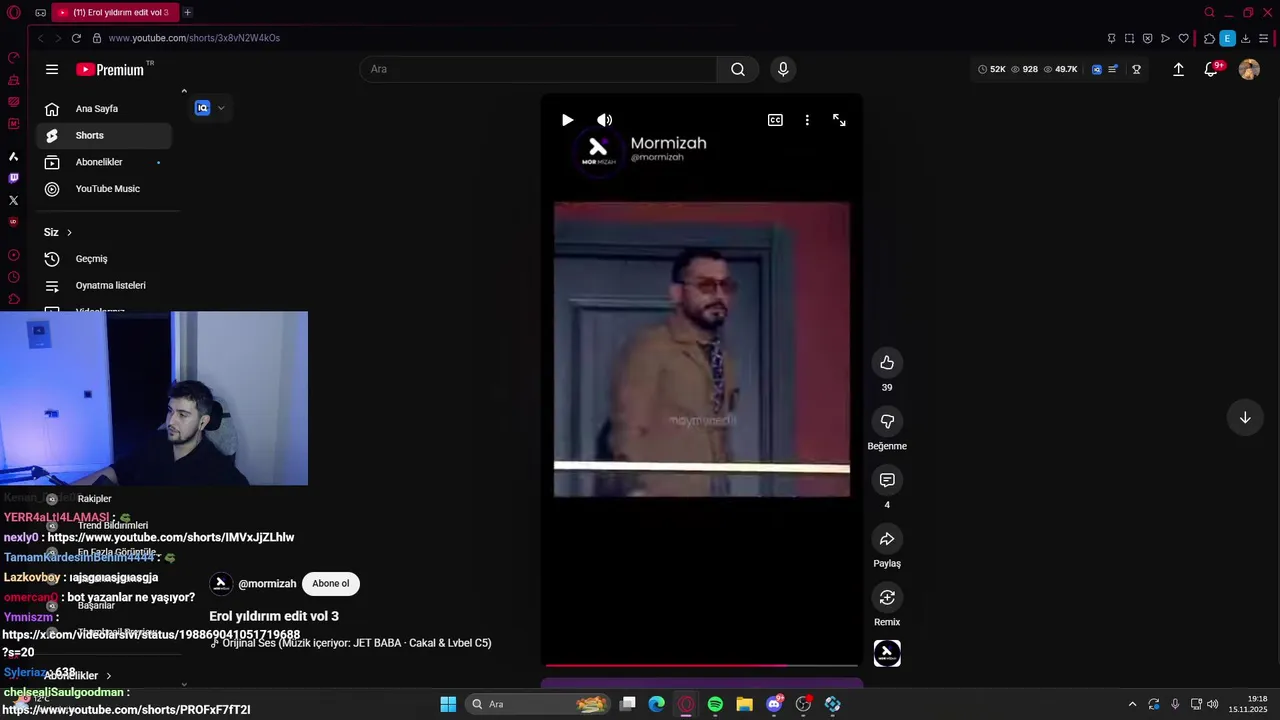
Task: Search open tabs with magnifier
Action: tap(1210, 12)
